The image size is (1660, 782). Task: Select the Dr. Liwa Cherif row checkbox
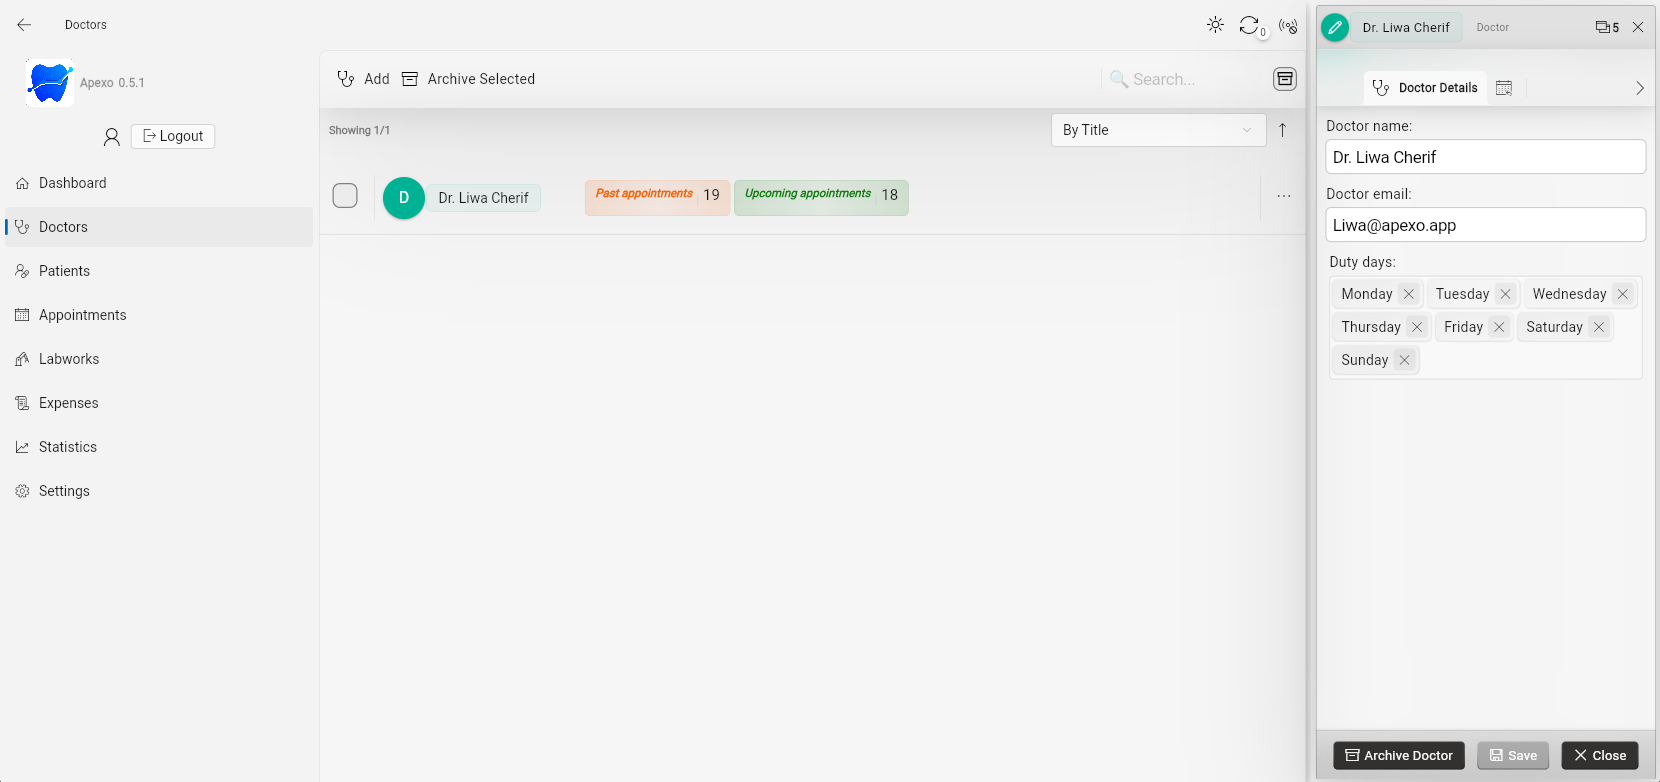[345, 196]
